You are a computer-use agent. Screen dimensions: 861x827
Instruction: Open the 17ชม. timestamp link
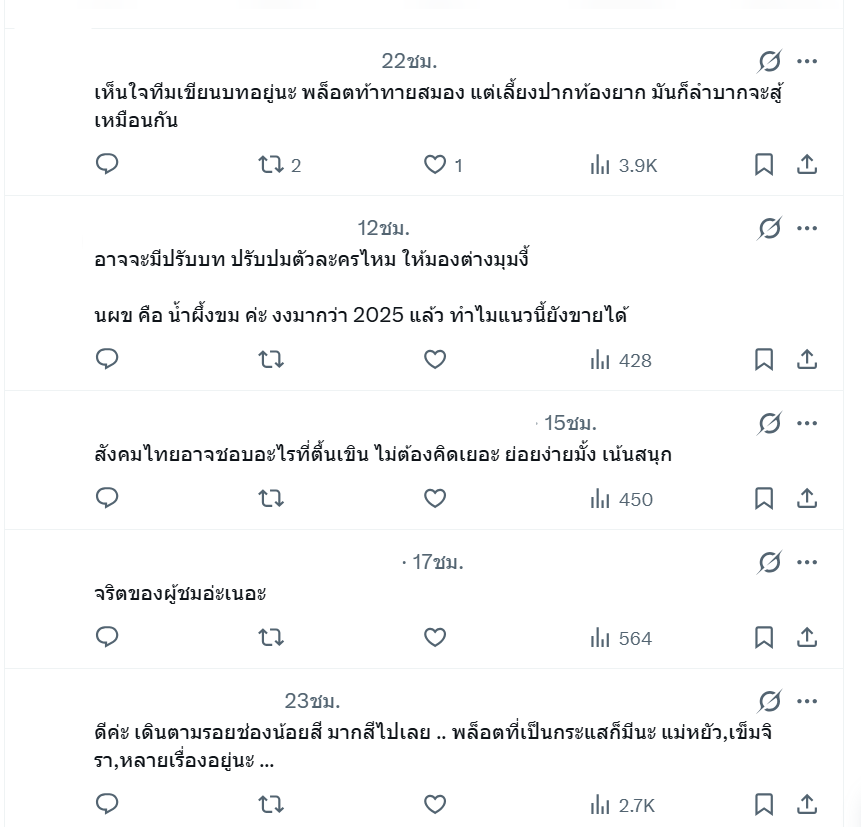pyautogui.click(x=437, y=562)
